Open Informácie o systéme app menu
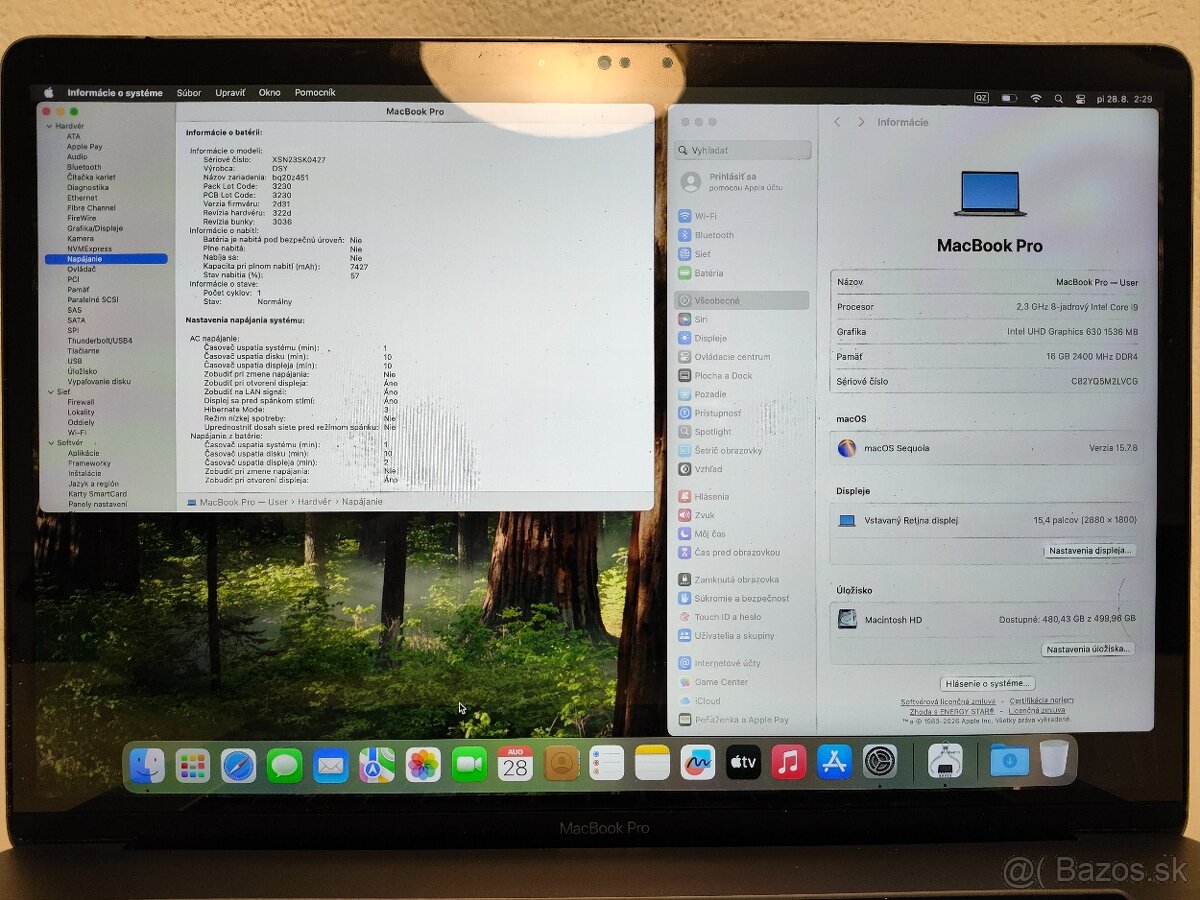Screen dimensions: 1200x900 (x=115, y=93)
